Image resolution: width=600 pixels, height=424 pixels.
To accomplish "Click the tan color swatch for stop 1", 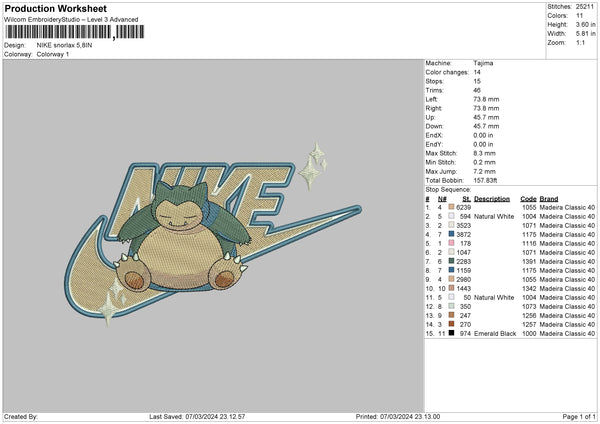I will tap(452, 207).
